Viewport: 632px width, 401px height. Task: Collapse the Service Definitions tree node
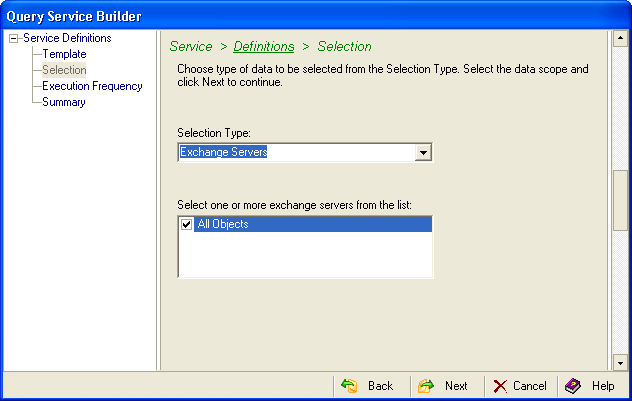pos(14,39)
